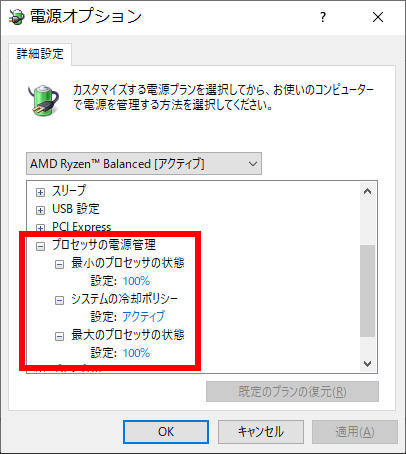The image size is (406, 454).
Task: Click the アクティブ cooling policy value
Action: coord(144,316)
